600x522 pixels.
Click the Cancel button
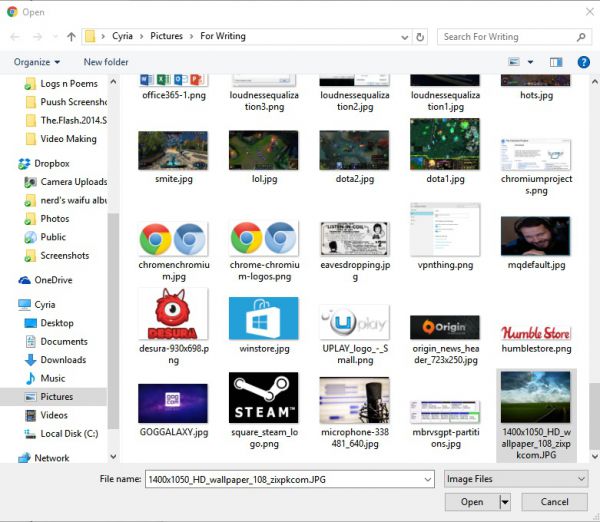[x=554, y=502]
